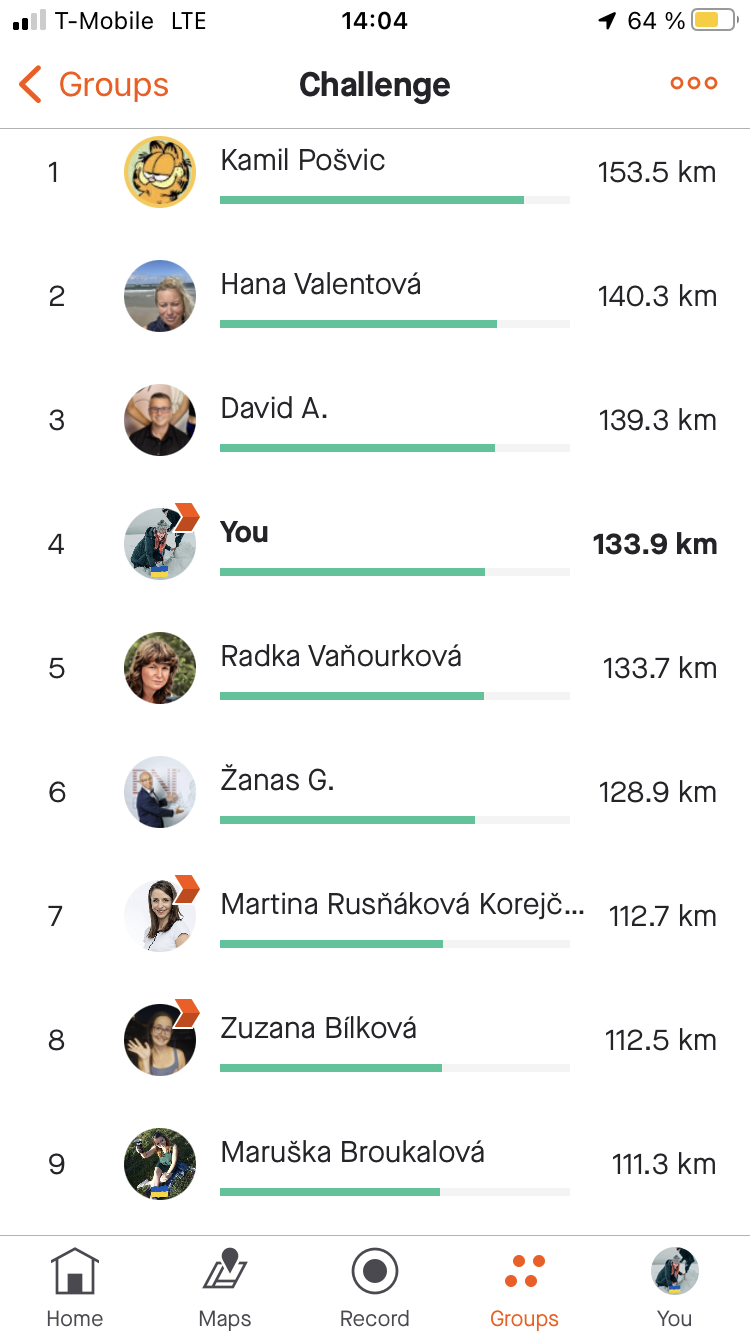Select Zuzana Bílková's name

(x=318, y=1029)
